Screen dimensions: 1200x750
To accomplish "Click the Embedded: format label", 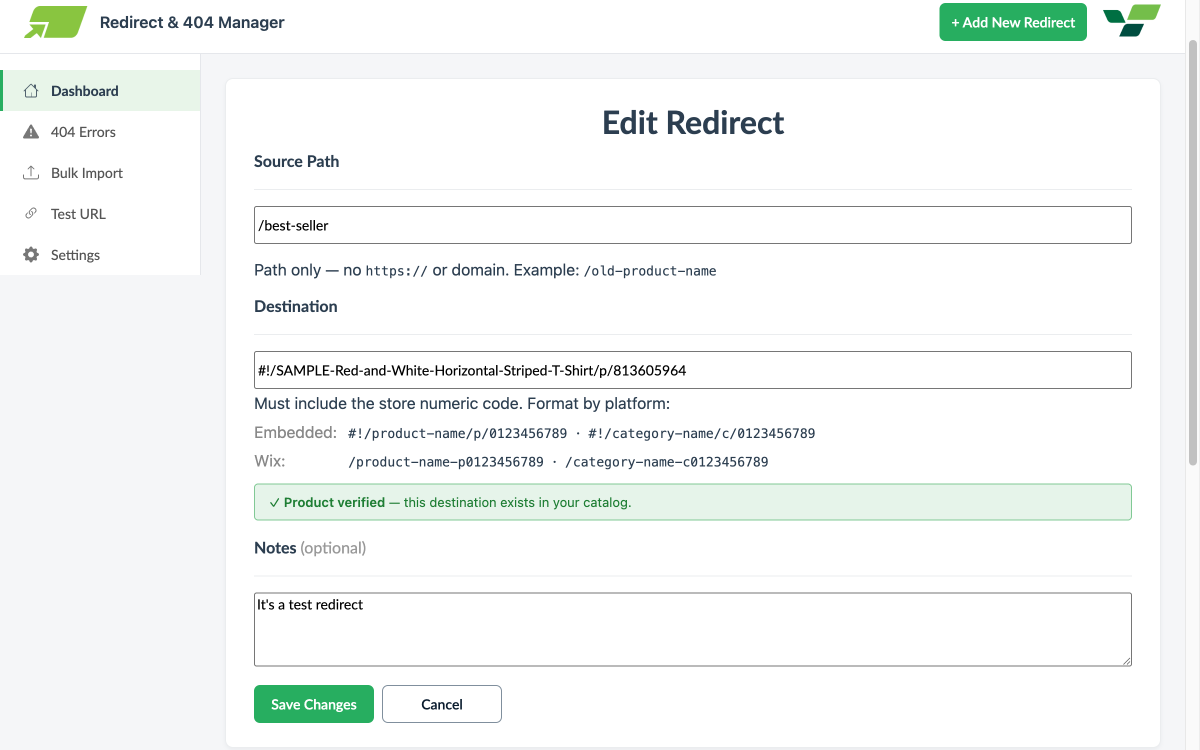I will tap(295, 433).
